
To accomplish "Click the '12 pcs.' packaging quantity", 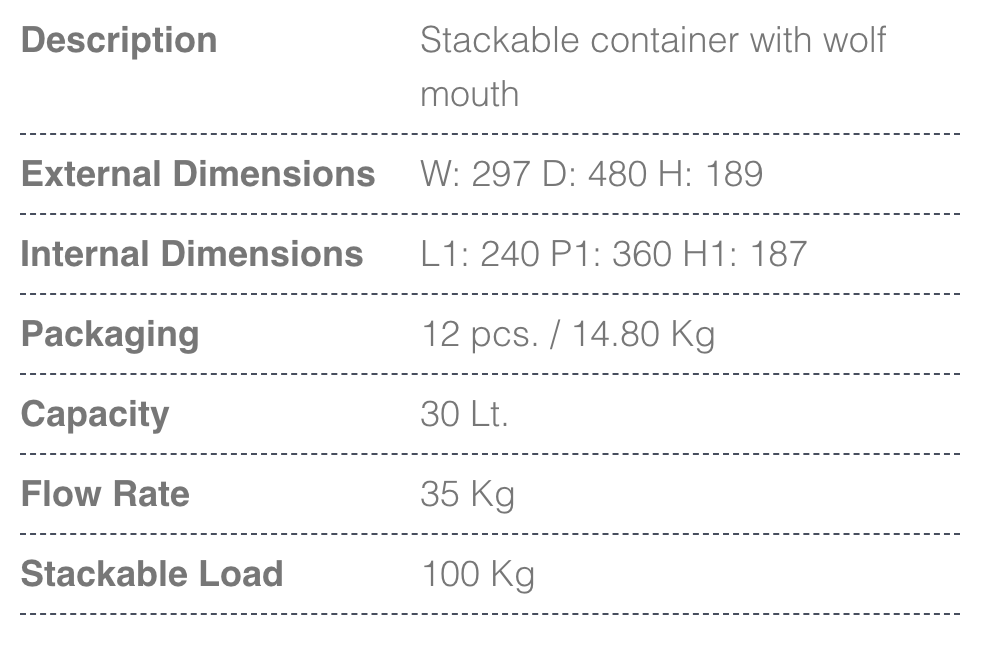I will point(478,334).
